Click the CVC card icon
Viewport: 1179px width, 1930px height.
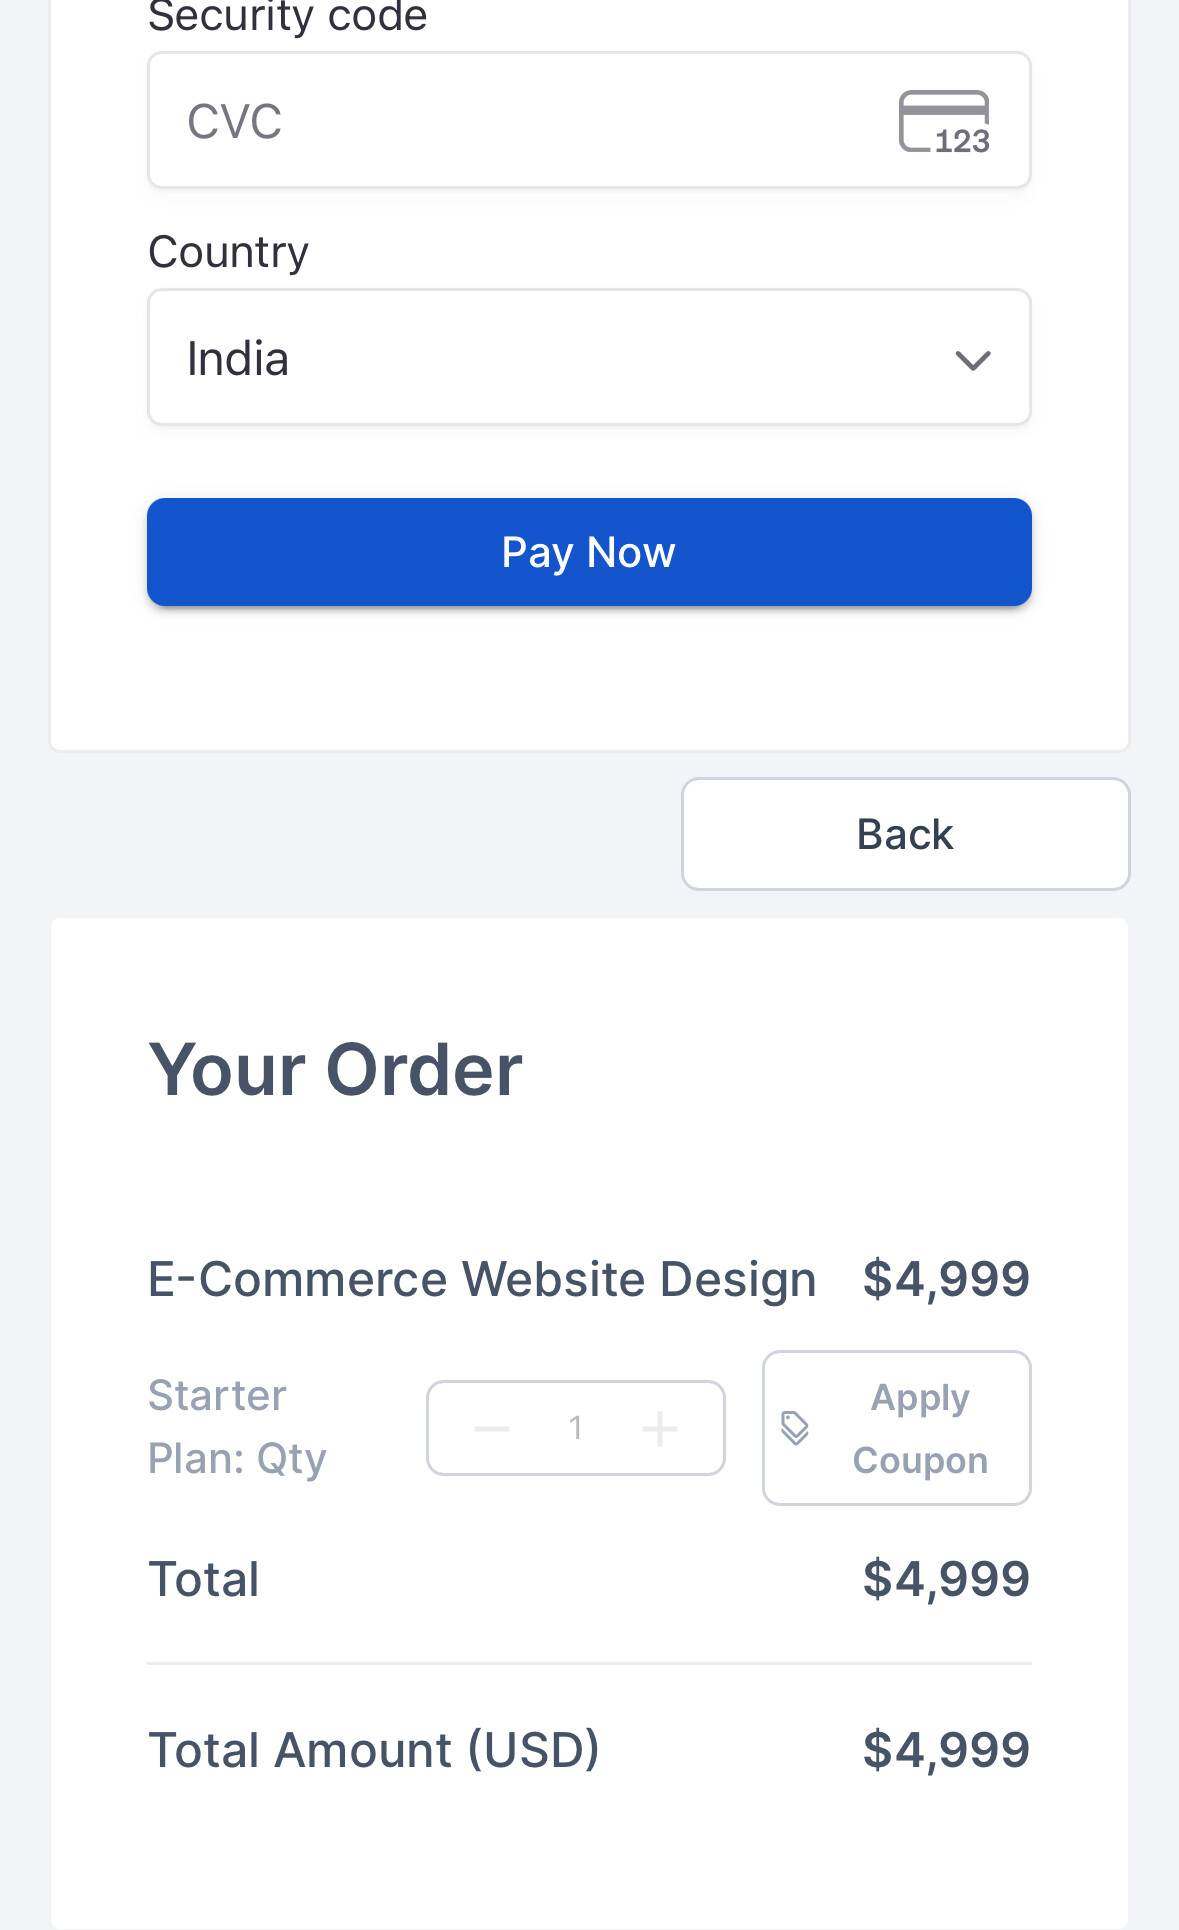[x=944, y=121]
